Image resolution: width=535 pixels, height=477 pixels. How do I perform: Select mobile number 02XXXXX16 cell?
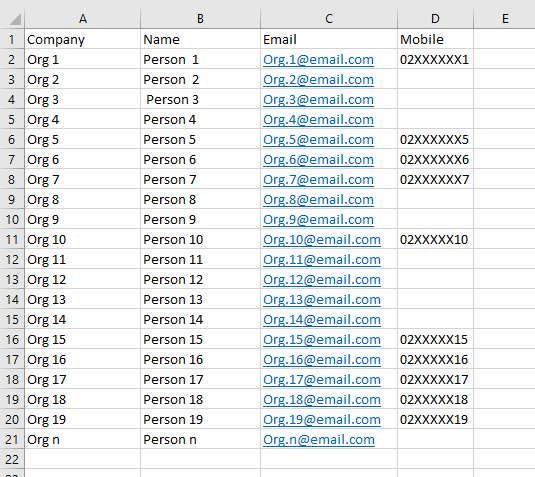point(435,360)
